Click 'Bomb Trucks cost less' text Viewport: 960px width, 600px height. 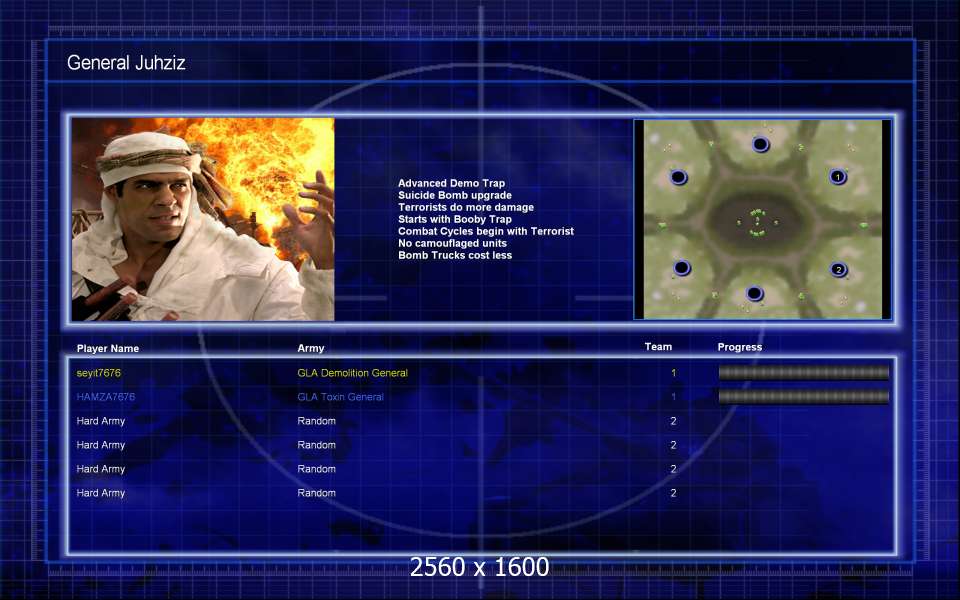tap(455, 255)
